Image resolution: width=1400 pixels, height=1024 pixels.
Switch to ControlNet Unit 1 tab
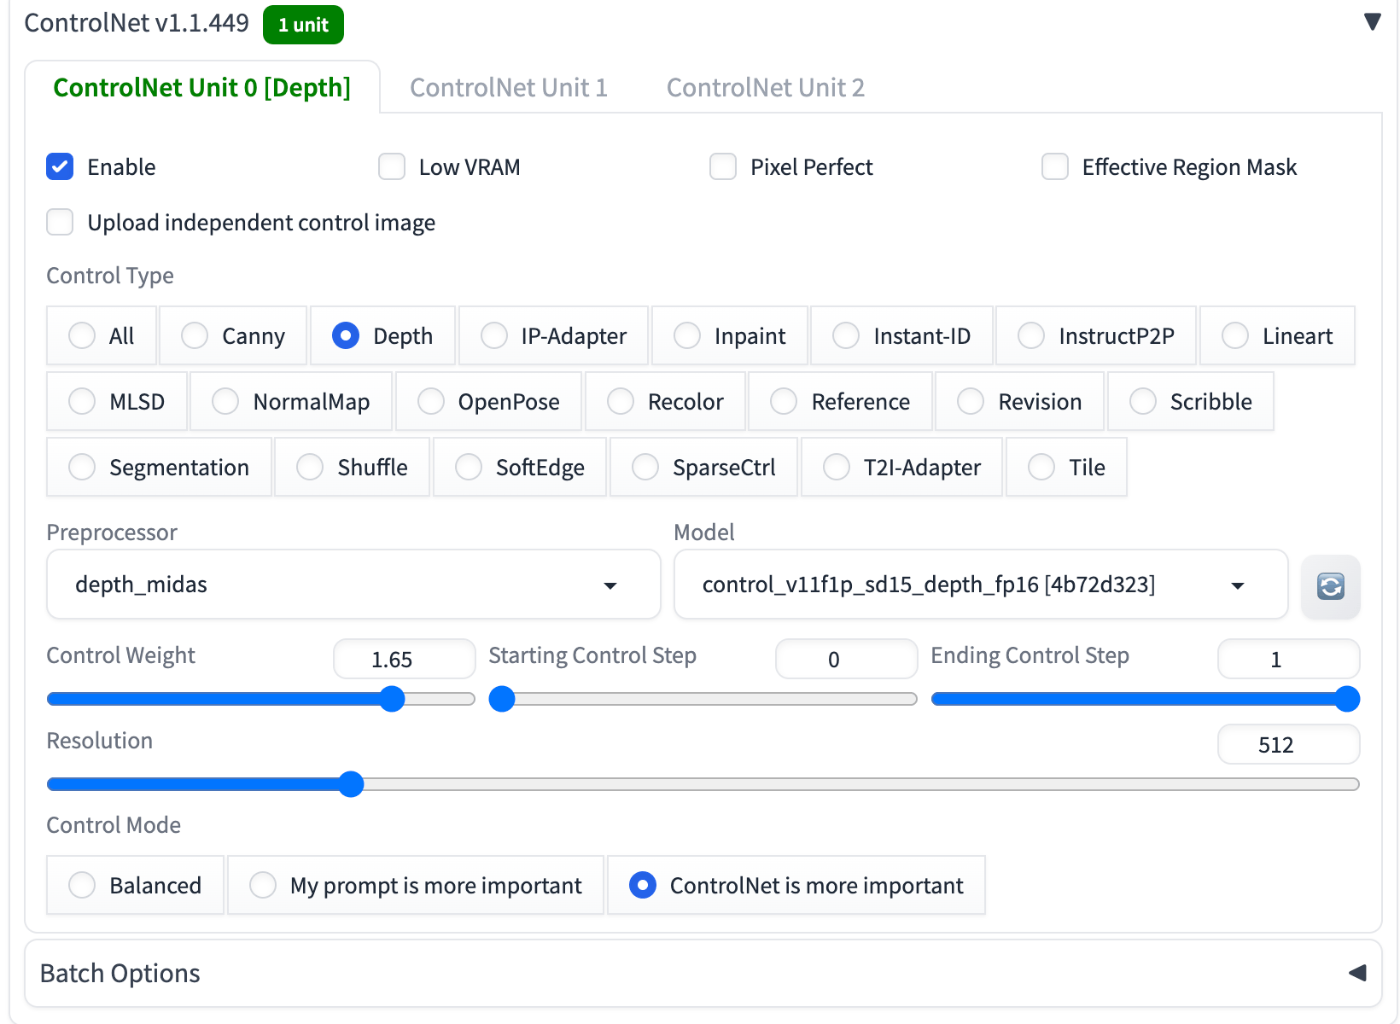[x=508, y=88]
